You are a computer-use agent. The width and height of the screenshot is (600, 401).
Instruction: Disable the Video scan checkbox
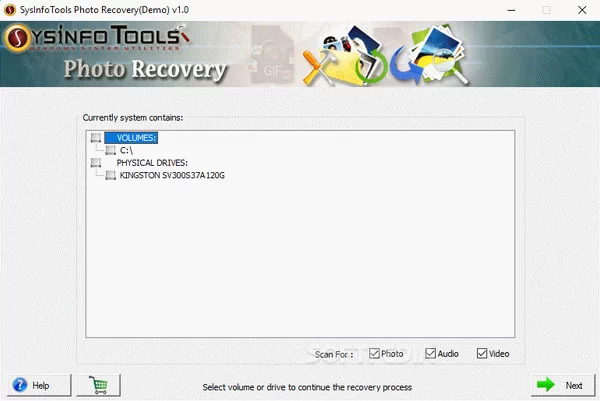pos(482,354)
